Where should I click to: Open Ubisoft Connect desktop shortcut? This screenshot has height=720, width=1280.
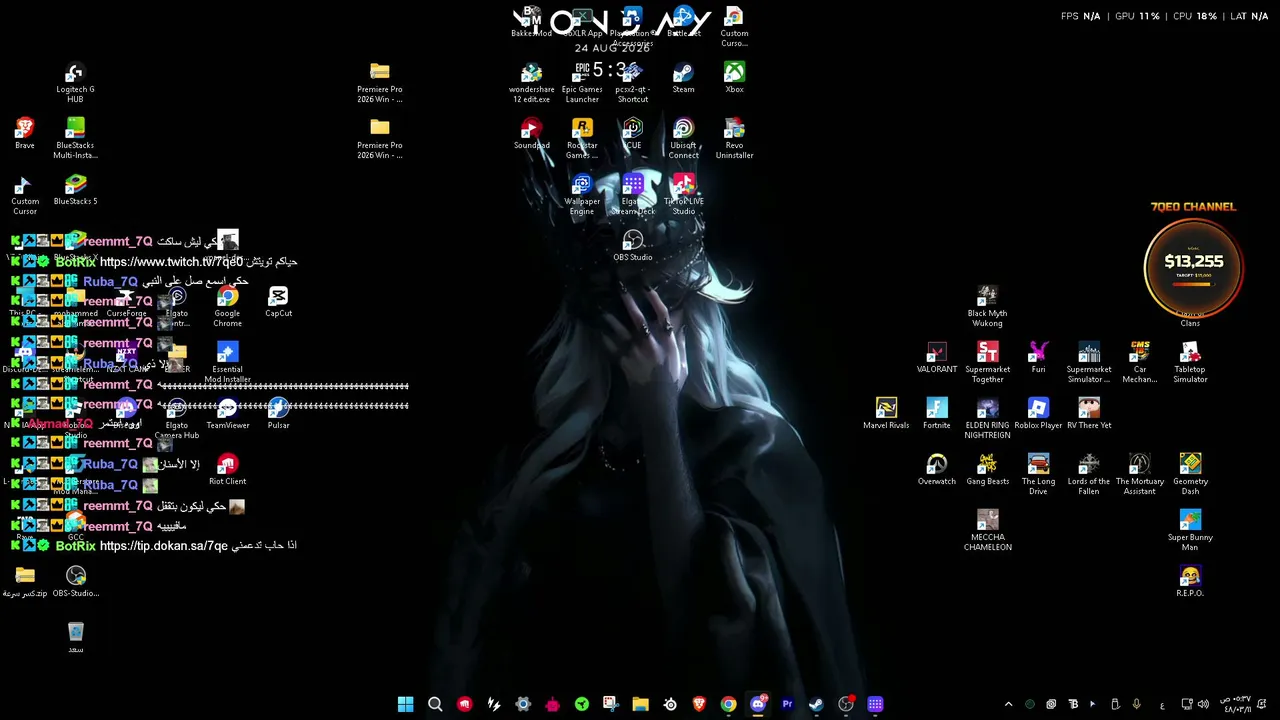[684, 139]
